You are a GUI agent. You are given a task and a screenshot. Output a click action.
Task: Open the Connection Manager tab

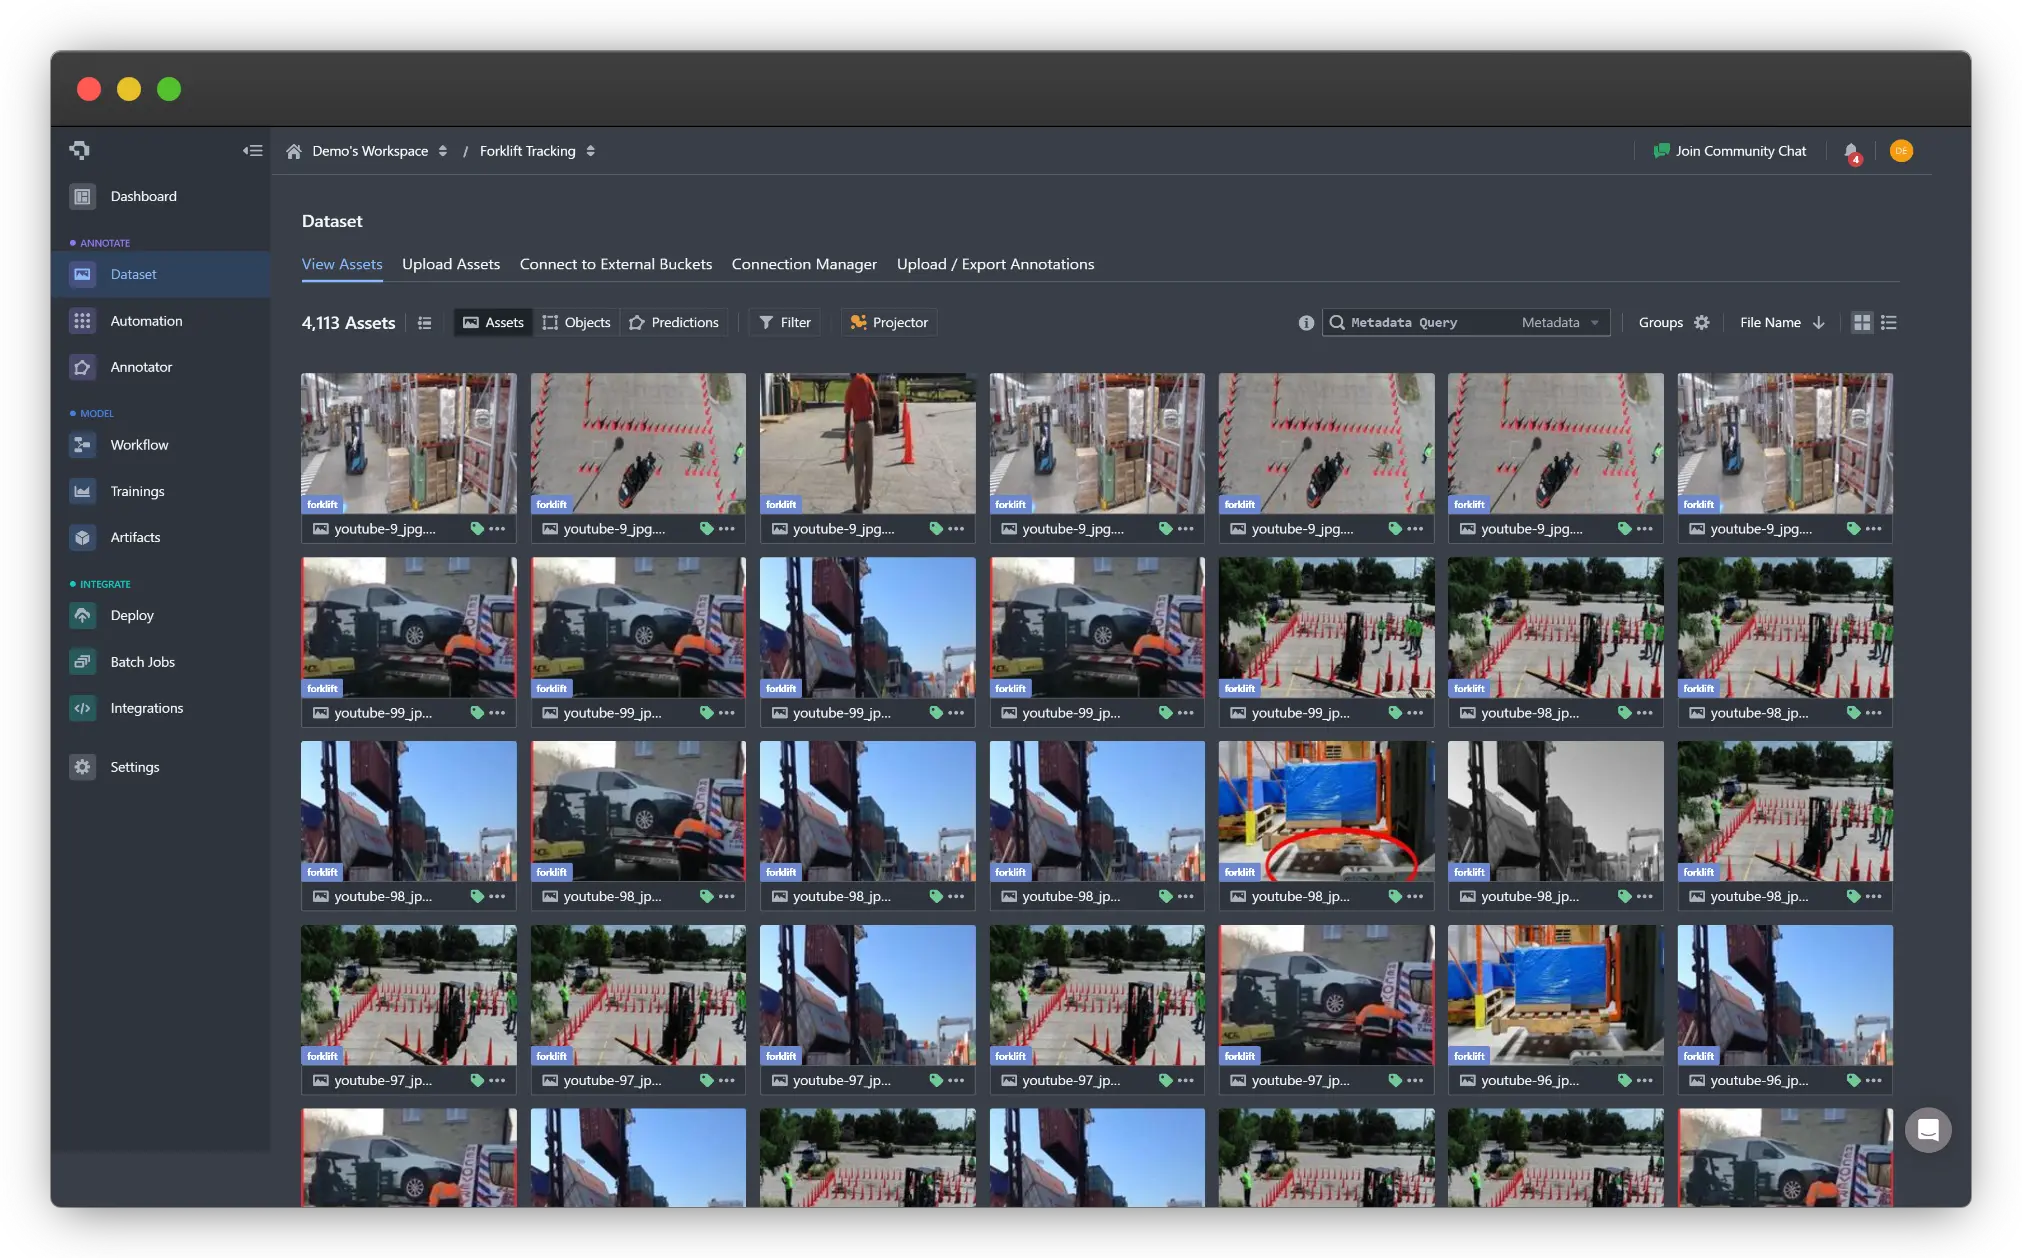point(804,264)
